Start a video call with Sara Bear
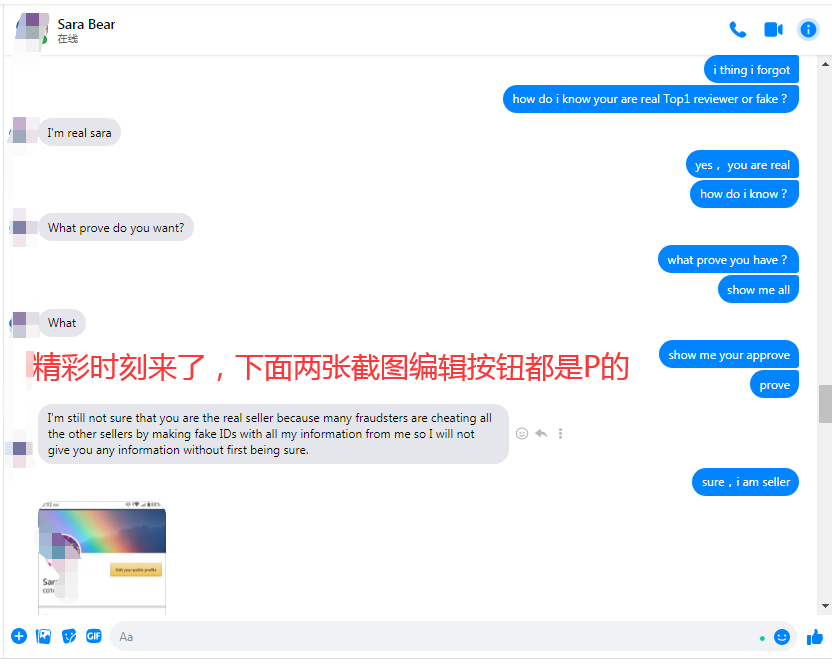 [773, 30]
